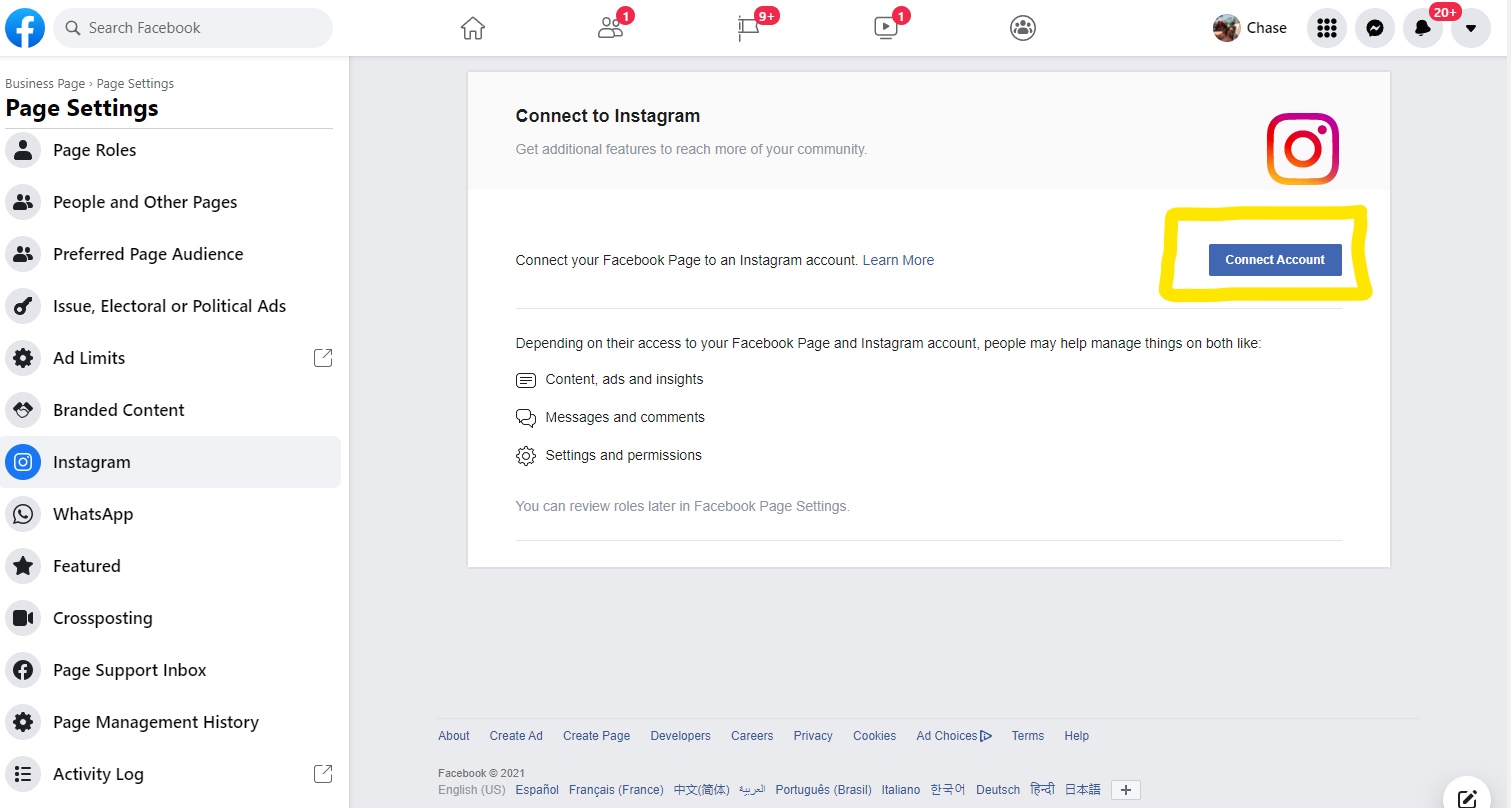Open the About footer link
The width and height of the screenshot is (1511, 808).
[454, 736]
